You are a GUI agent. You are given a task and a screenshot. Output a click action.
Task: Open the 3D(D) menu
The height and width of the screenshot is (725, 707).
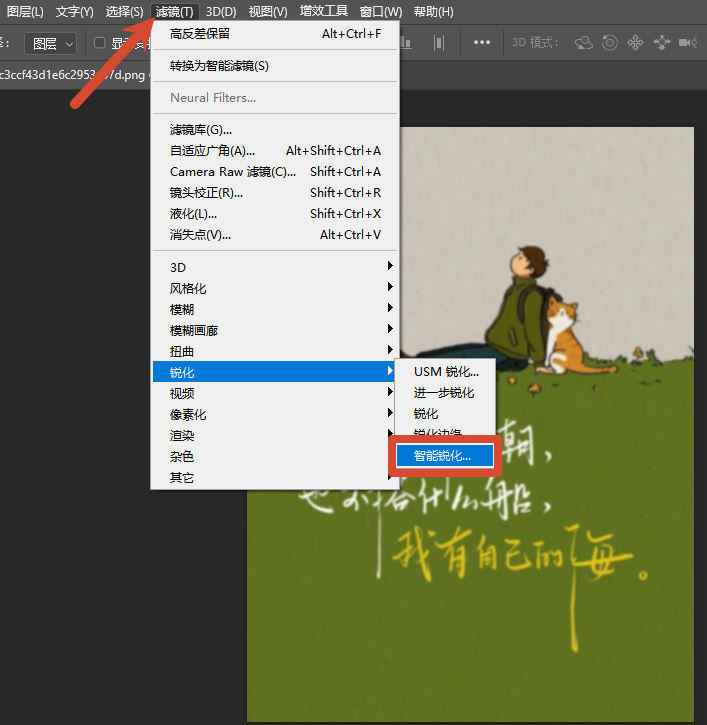[221, 12]
